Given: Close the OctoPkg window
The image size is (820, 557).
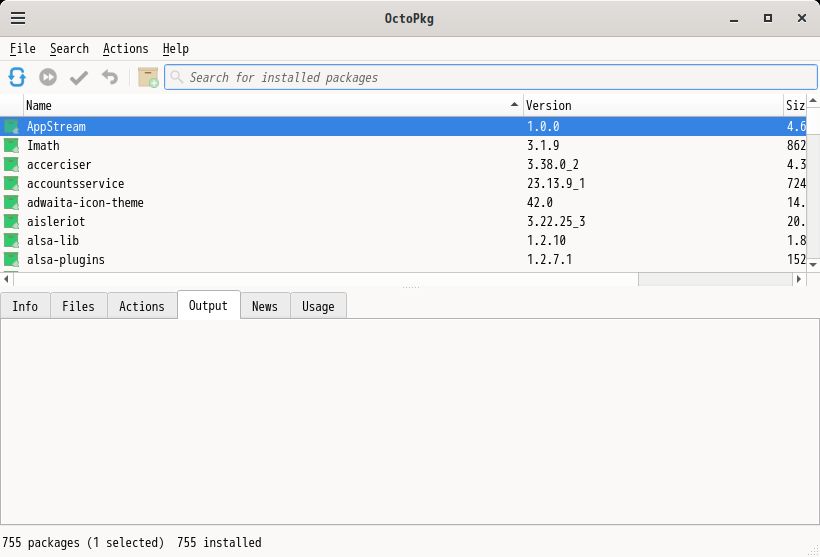Looking at the screenshot, I should tap(802, 18).
